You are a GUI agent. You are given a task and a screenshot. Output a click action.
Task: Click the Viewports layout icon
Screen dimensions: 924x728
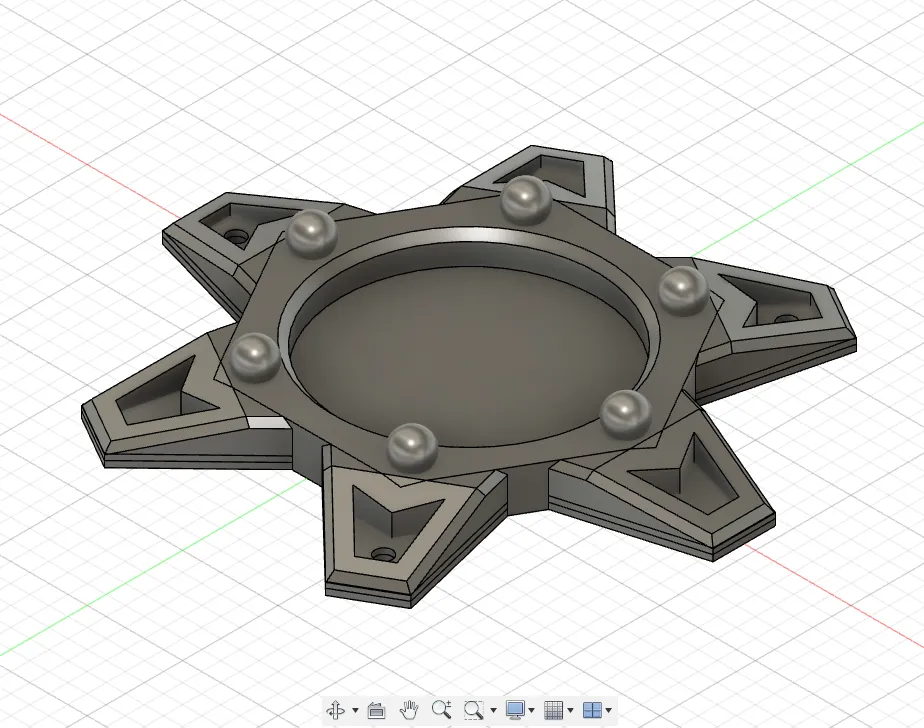click(592, 710)
